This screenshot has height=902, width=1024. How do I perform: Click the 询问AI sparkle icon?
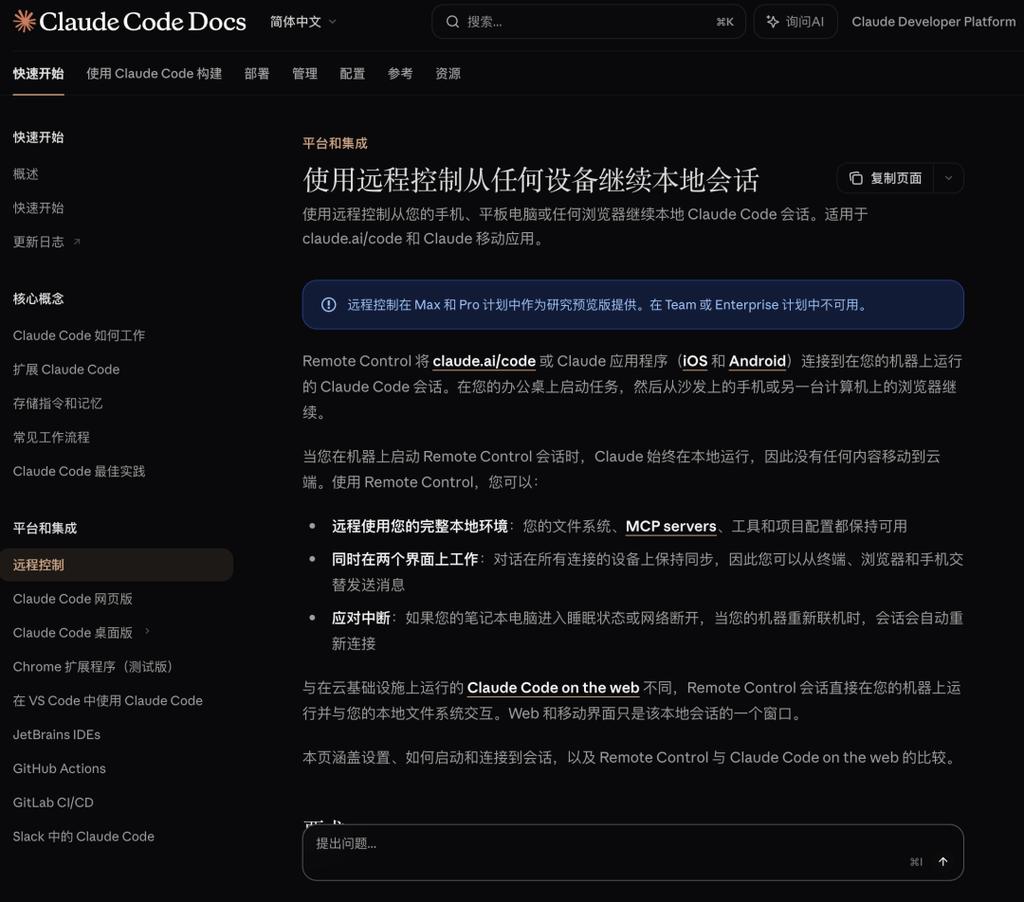pyautogui.click(x=772, y=21)
